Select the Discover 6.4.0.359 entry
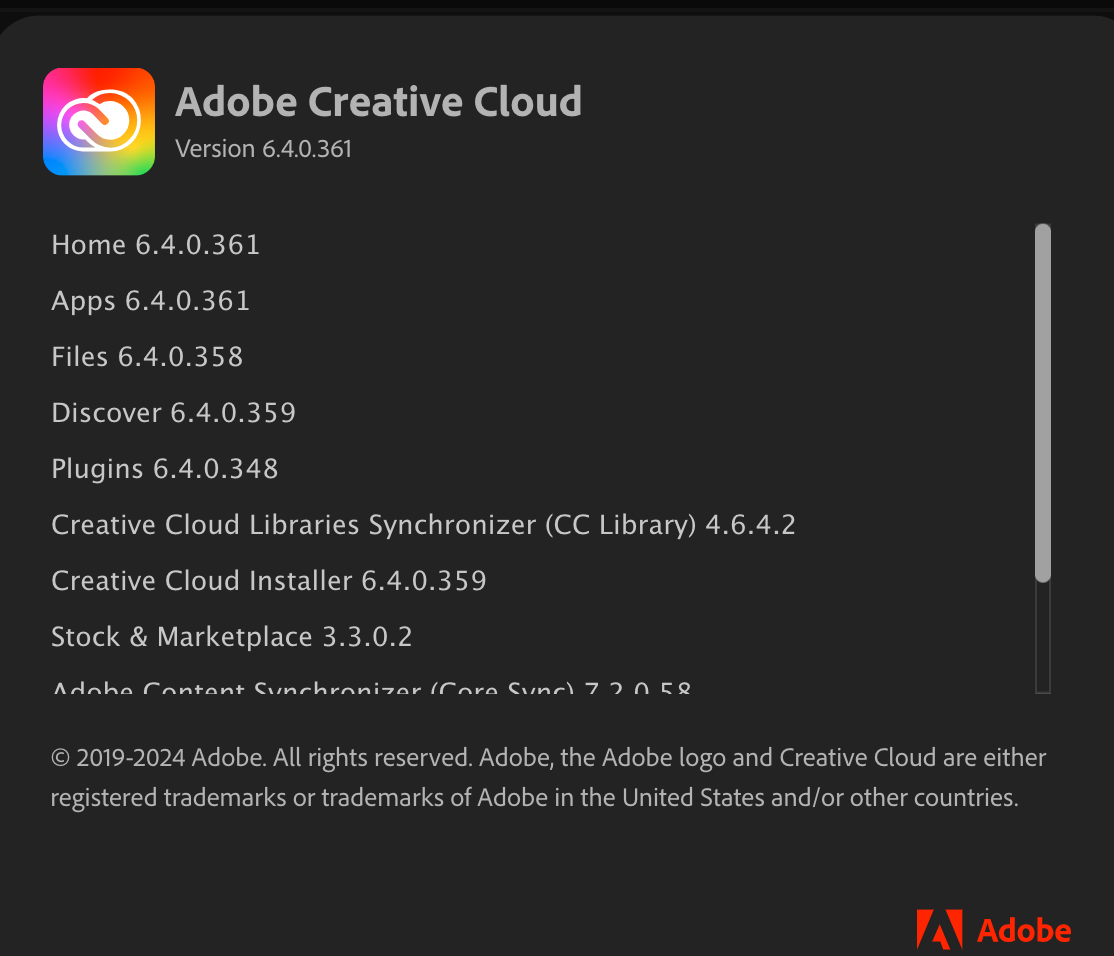 (x=173, y=413)
